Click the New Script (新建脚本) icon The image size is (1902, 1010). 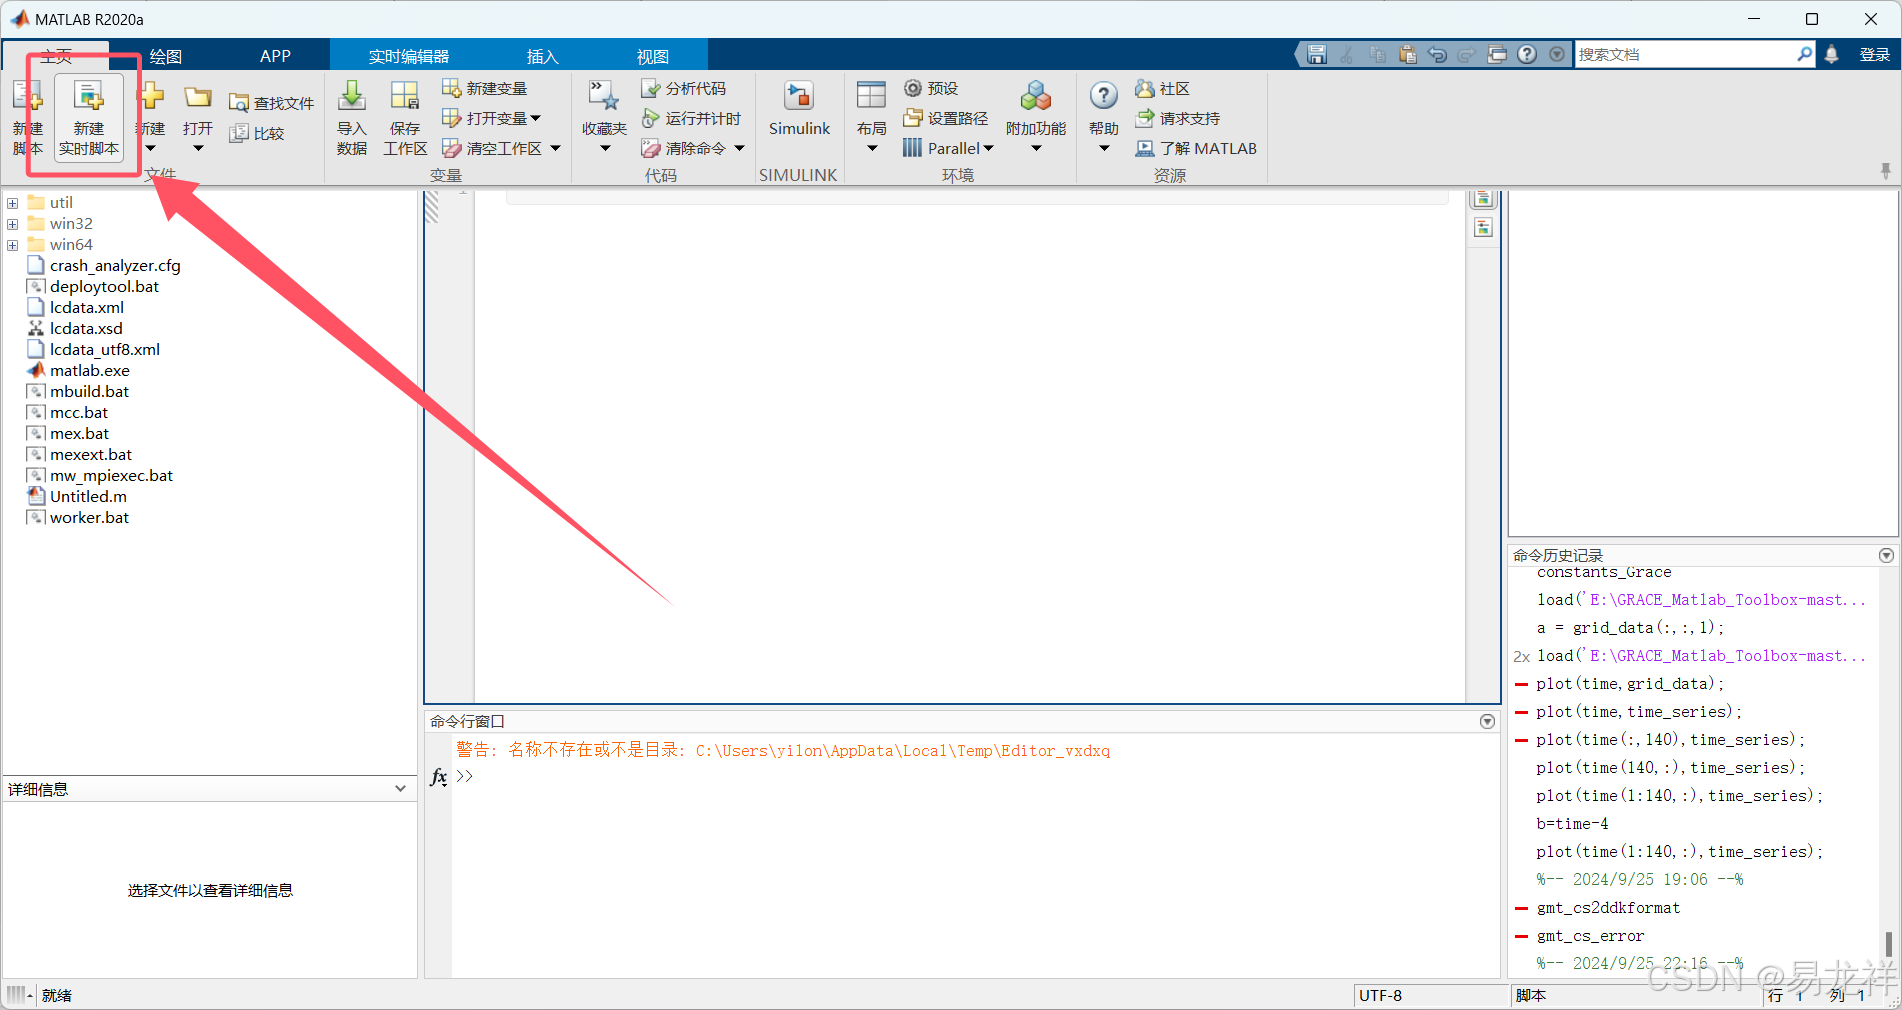27,97
